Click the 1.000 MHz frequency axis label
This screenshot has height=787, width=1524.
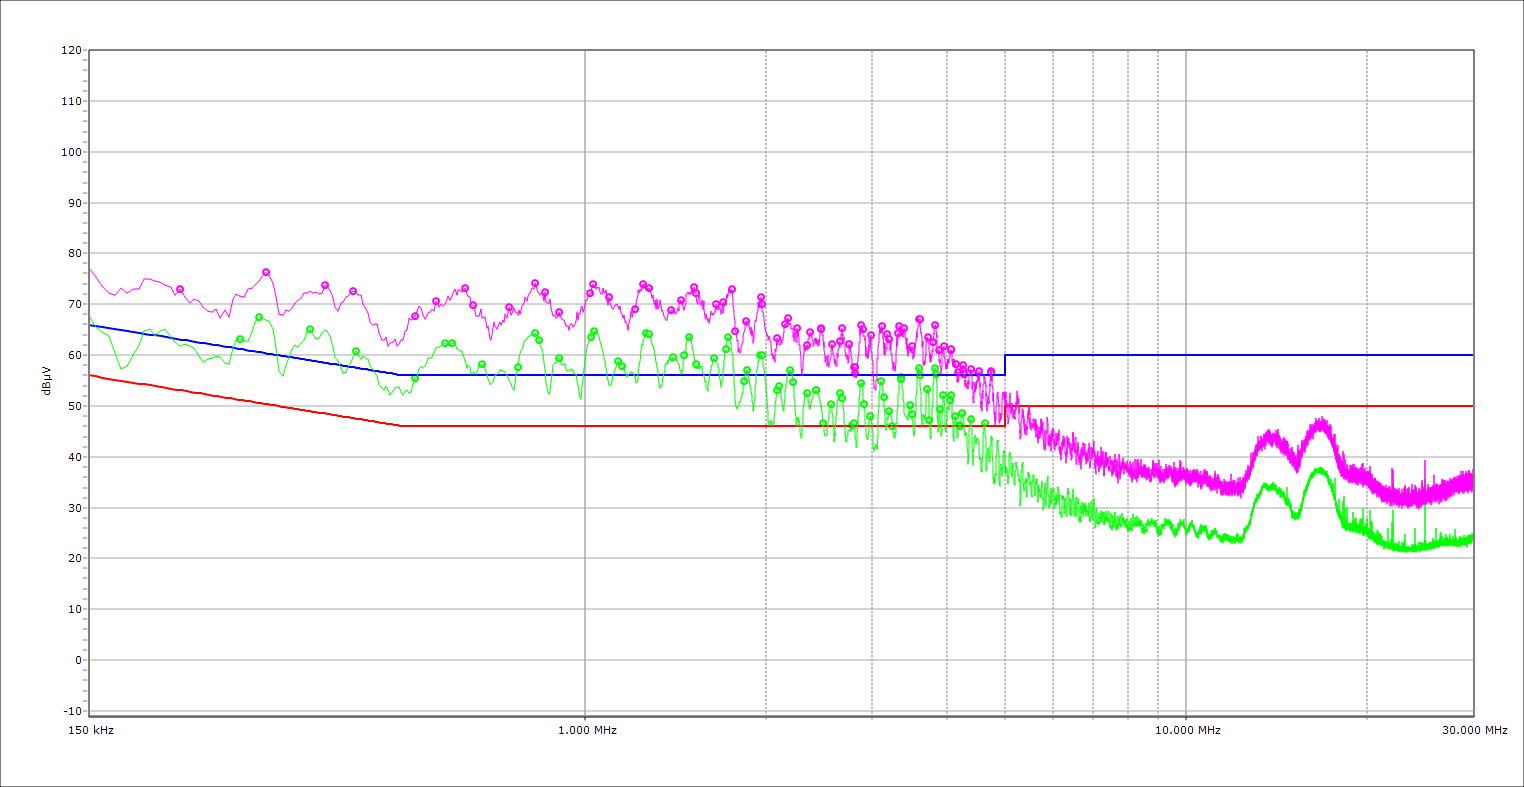click(586, 730)
